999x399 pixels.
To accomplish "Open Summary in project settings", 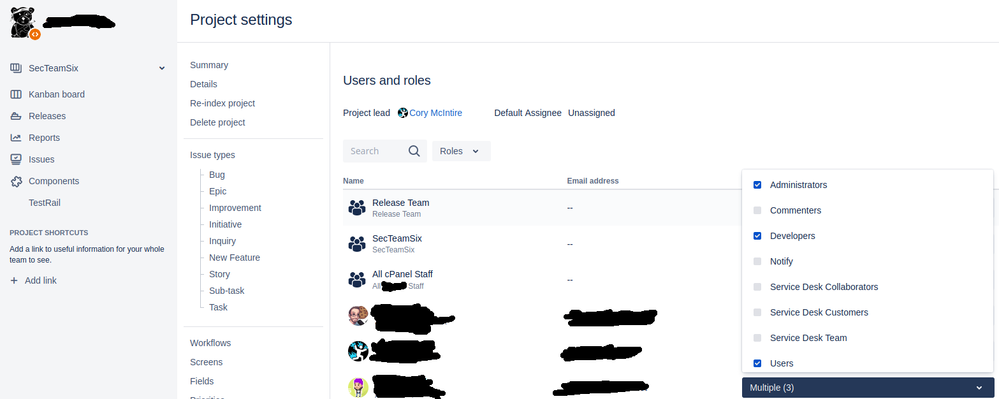I will [209, 65].
